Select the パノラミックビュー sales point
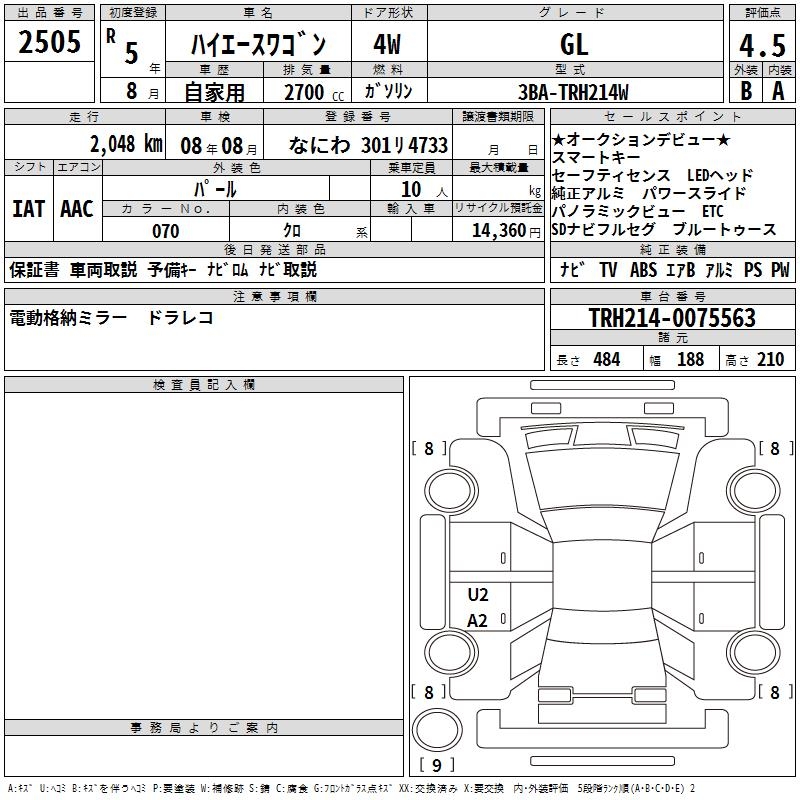Image resolution: width=800 pixels, height=800 pixels. pos(618,211)
